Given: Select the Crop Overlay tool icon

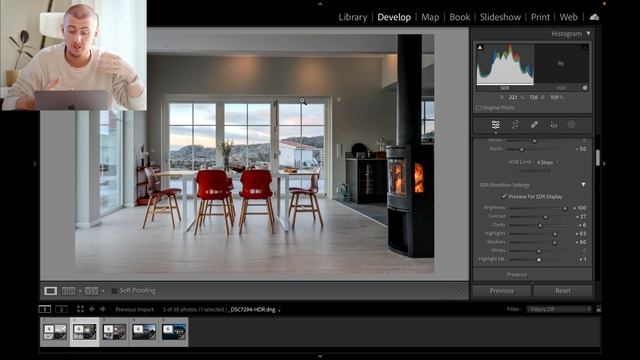Looking at the screenshot, I should [x=515, y=125].
